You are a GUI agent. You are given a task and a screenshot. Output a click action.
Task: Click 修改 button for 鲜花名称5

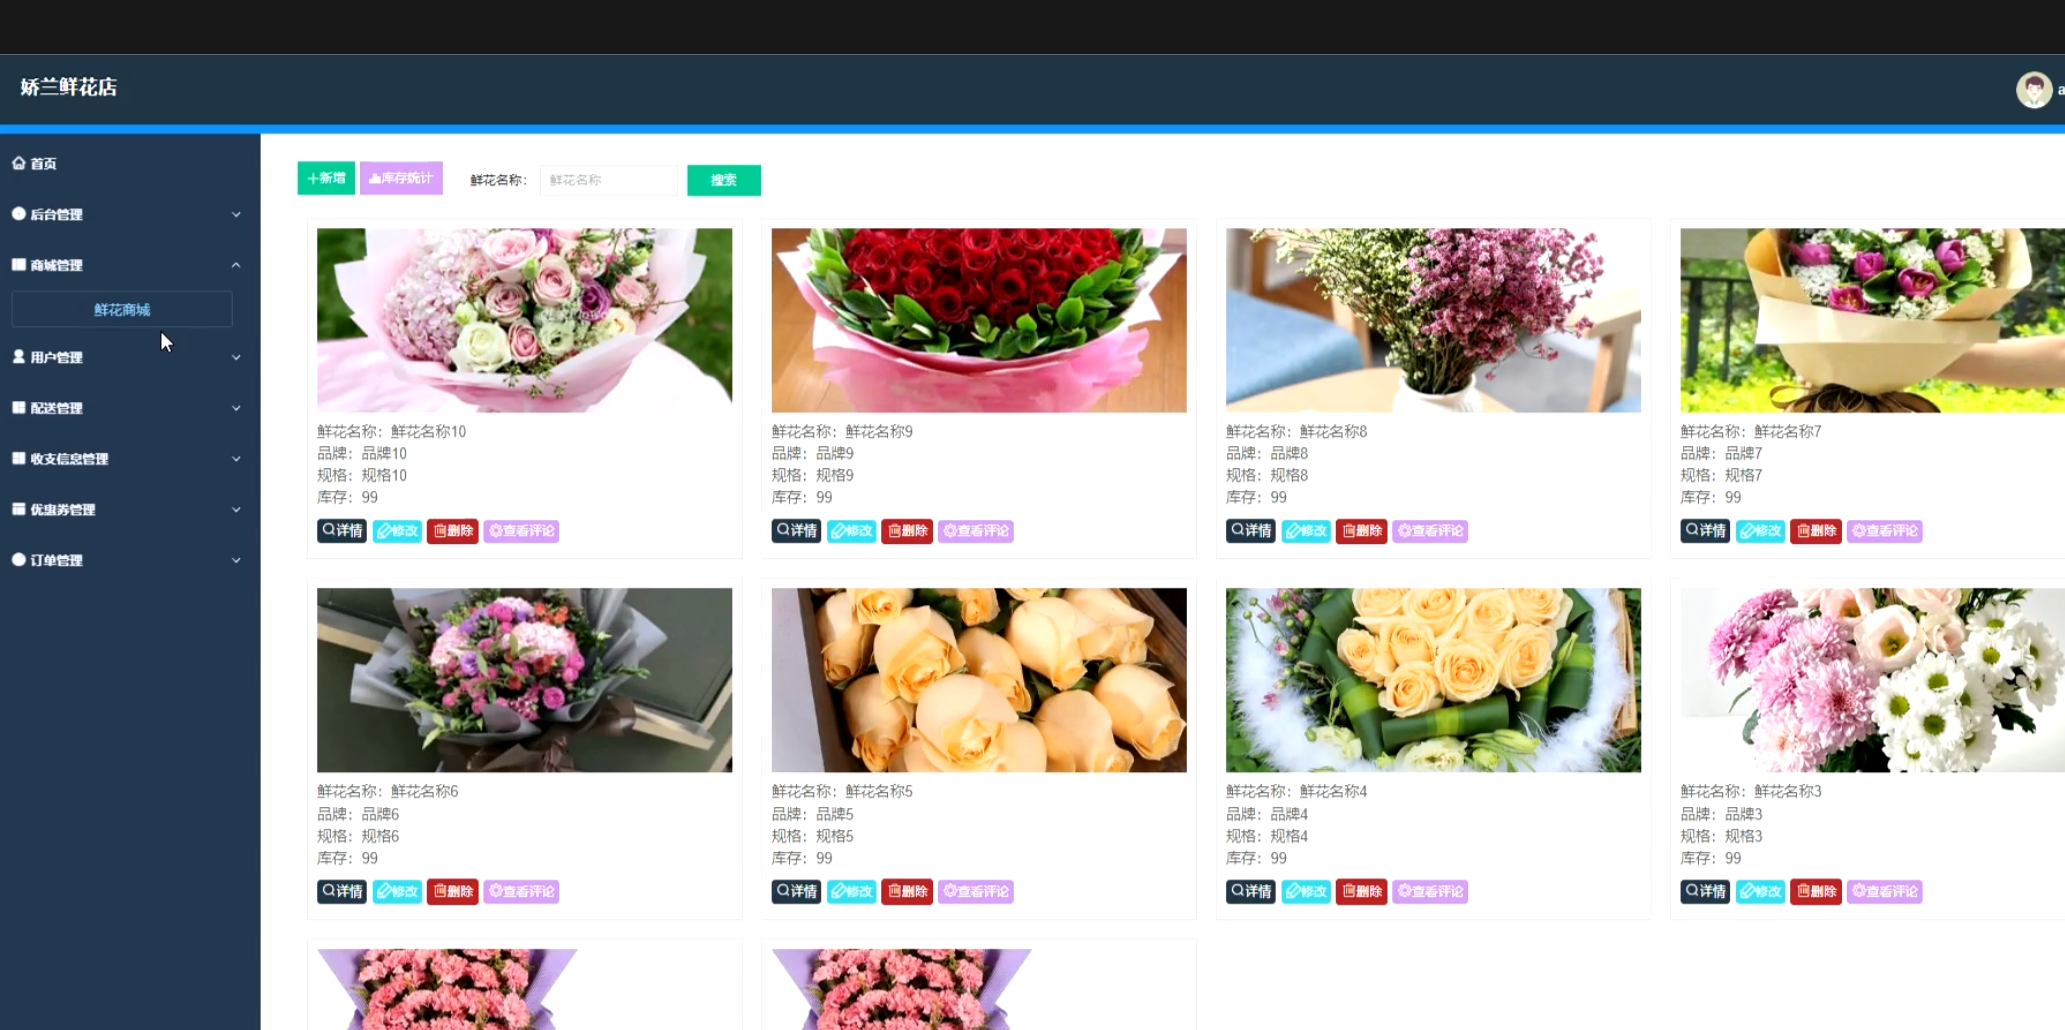coord(851,891)
